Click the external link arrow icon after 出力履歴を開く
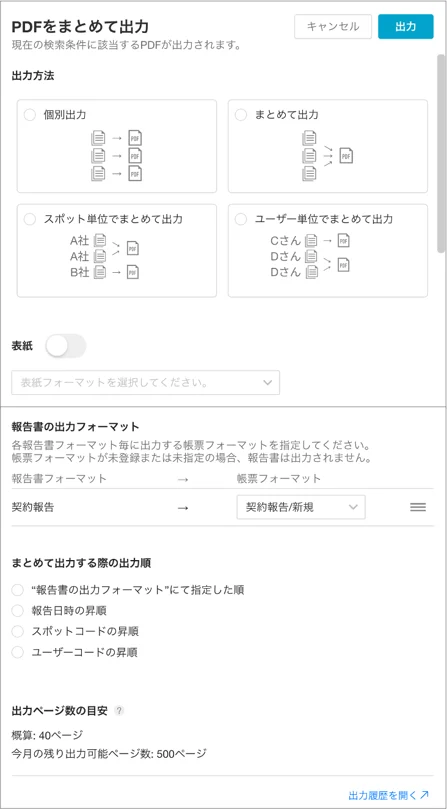Image resolution: width=447 pixels, height=809 pixels. click(x=425, y=794)
